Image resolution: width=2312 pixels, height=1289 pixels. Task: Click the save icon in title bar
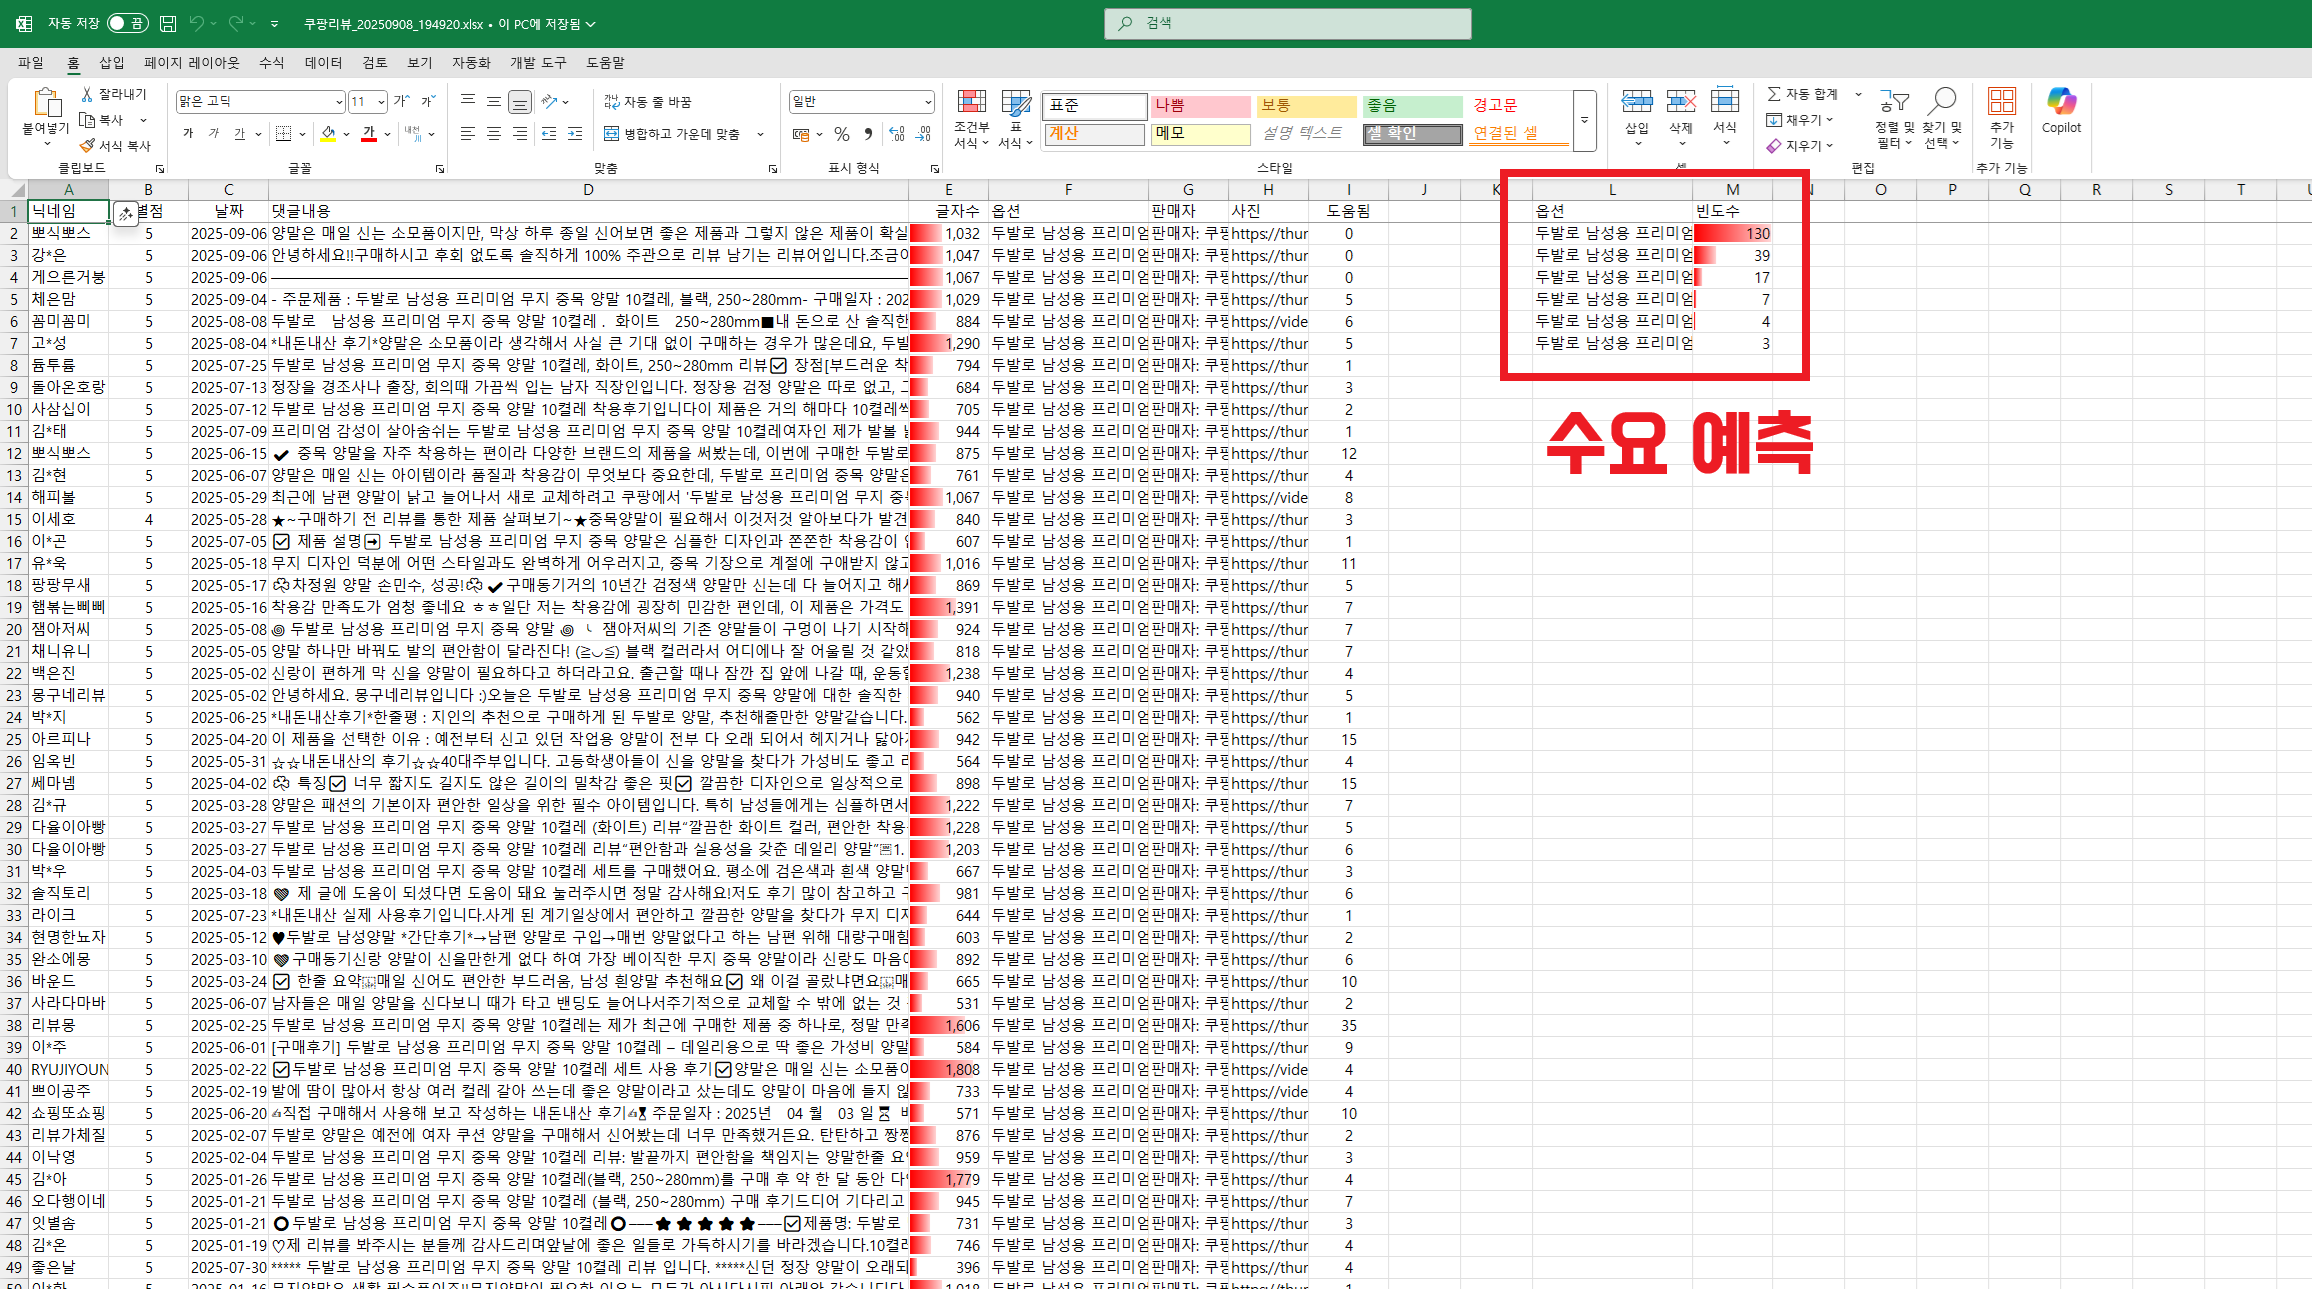168,23
